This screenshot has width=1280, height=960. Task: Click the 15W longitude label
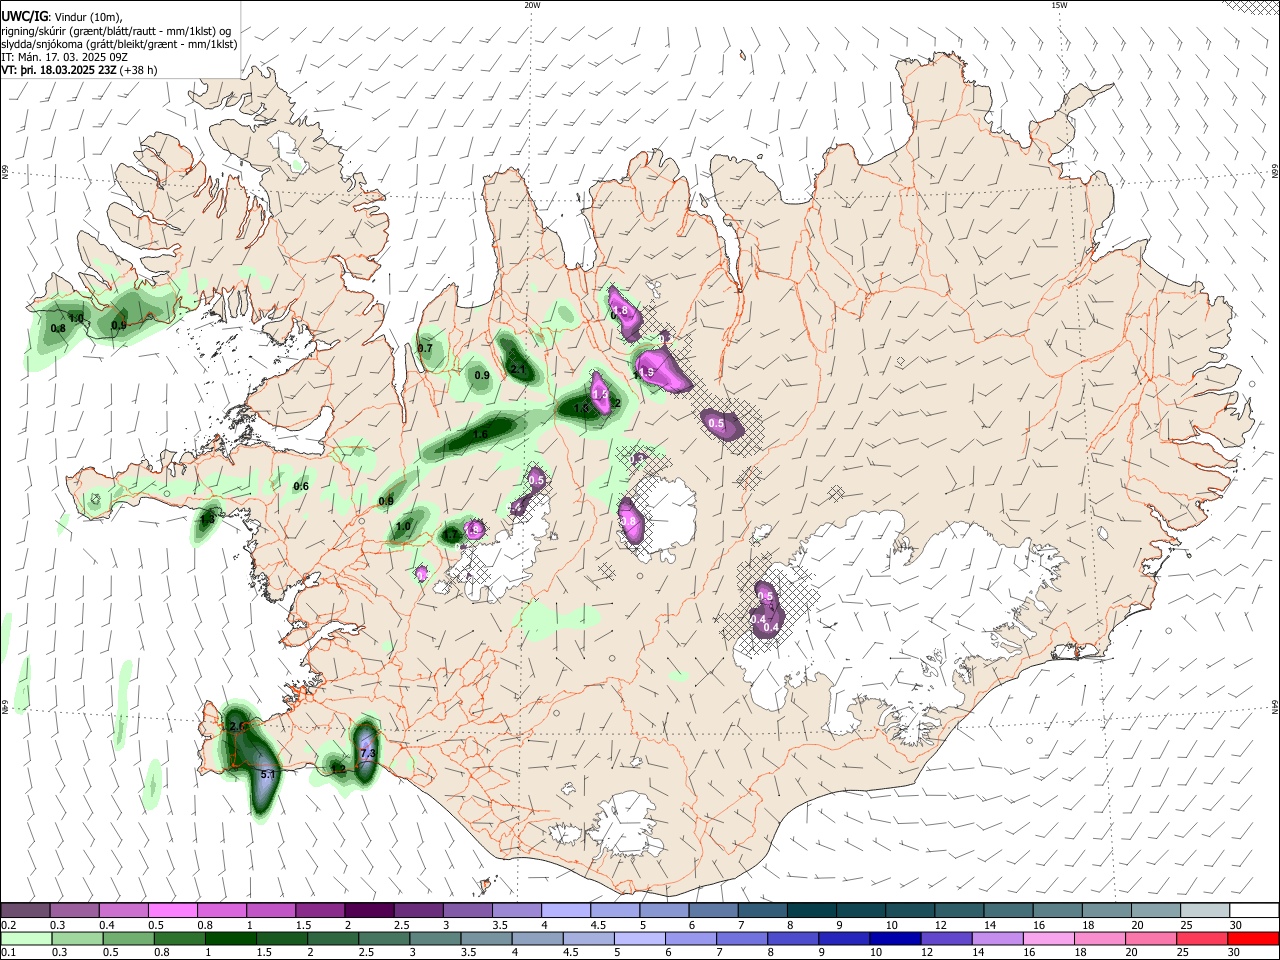tap(1059, 5)
